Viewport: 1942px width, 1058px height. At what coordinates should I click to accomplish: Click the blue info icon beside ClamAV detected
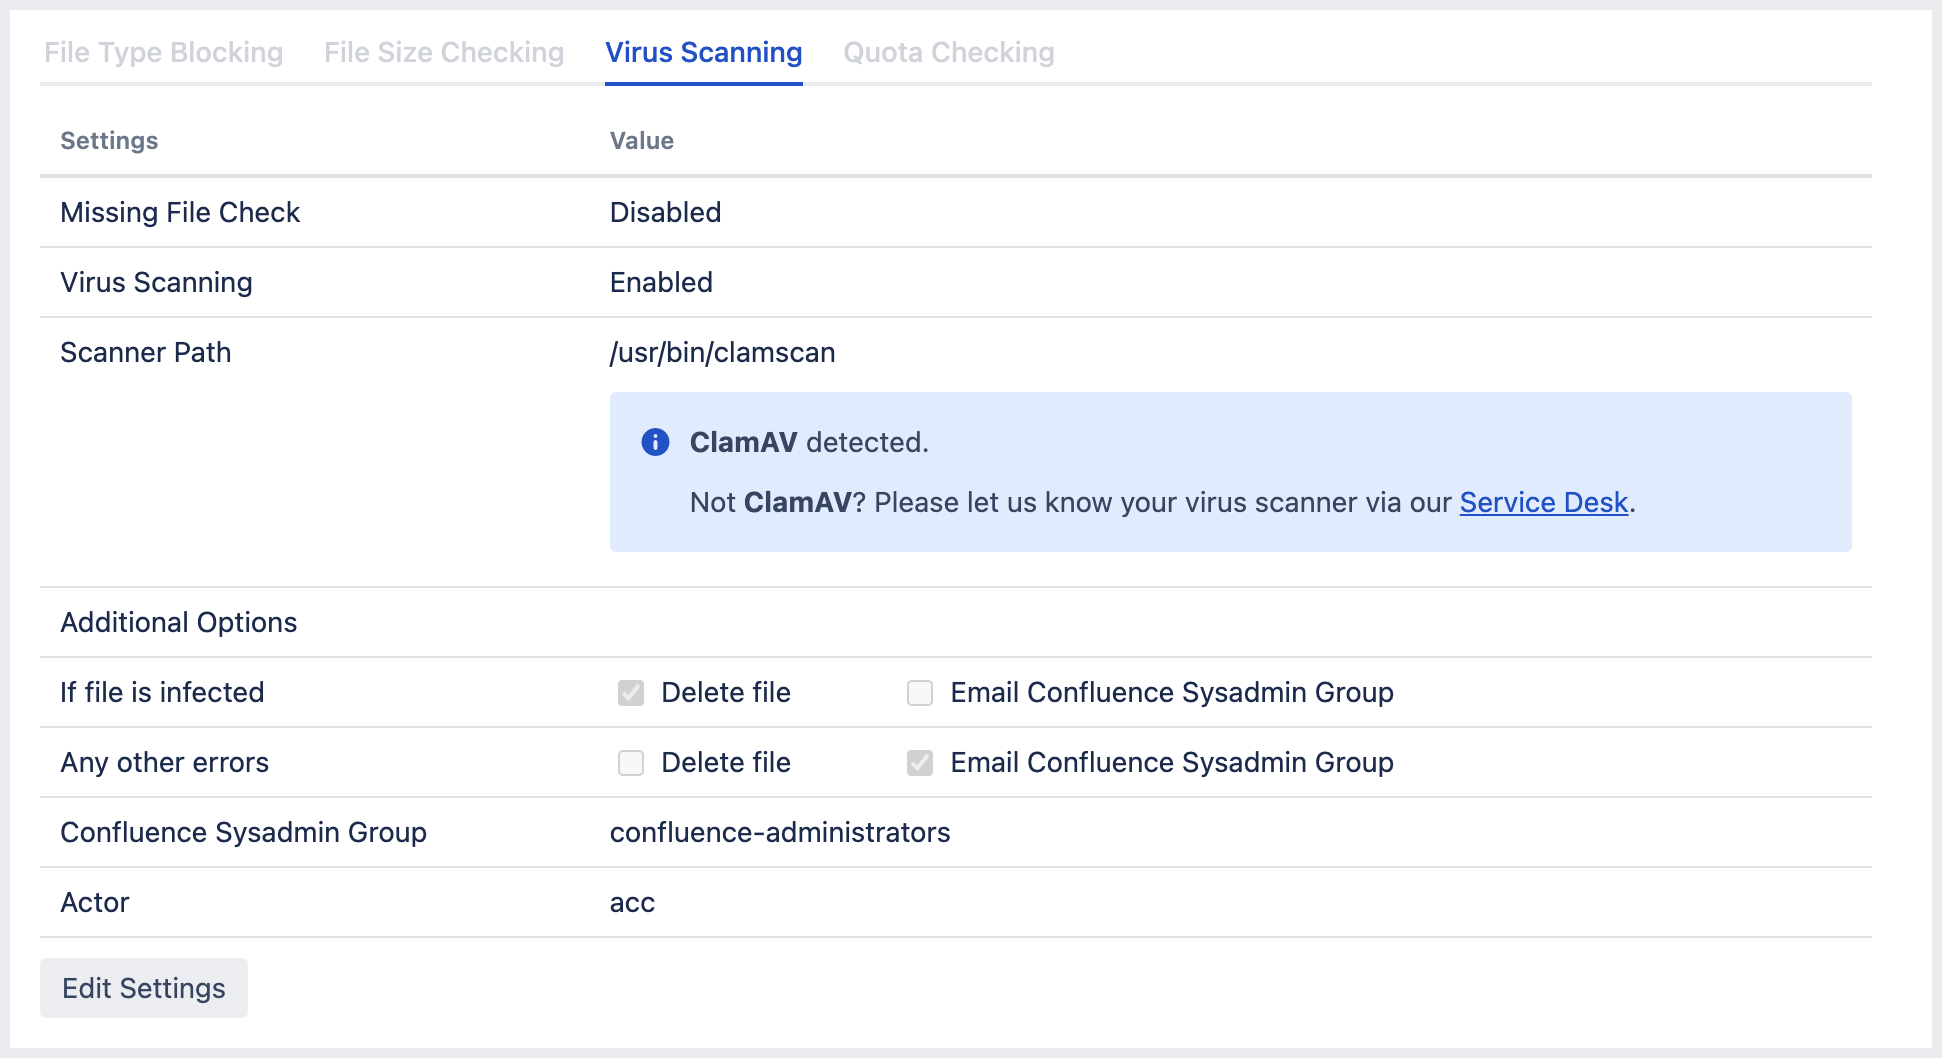(655, 442)
